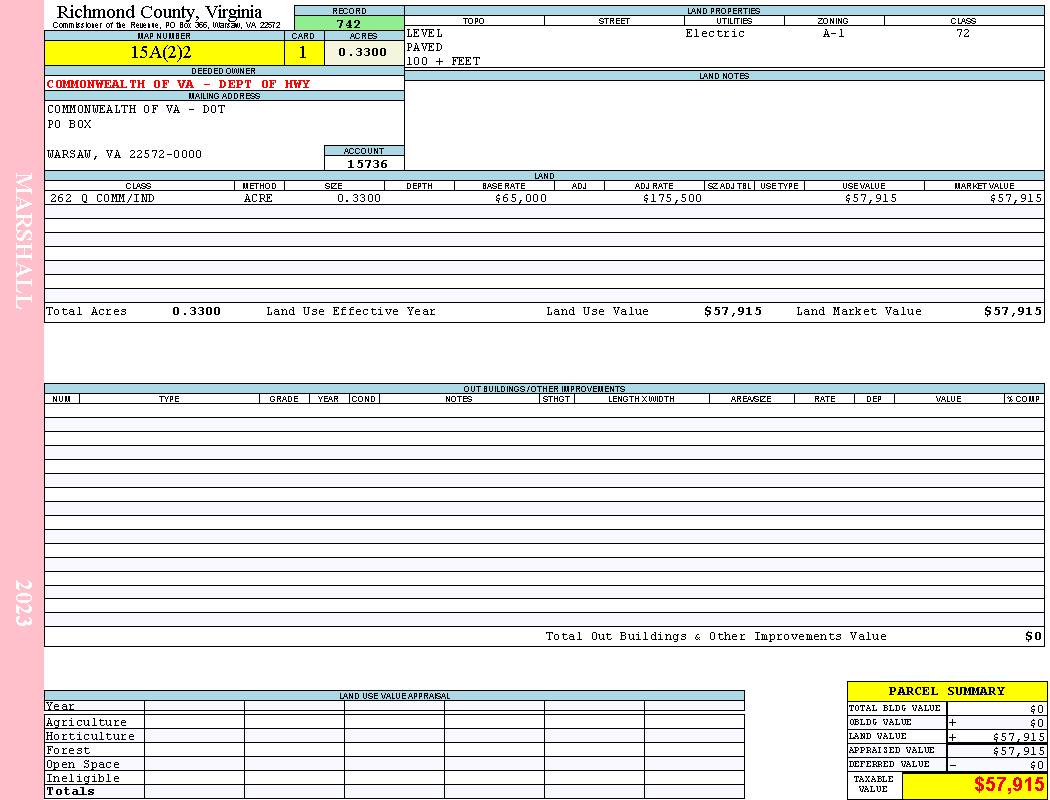
Task: Click the Land Use Value total $57,915
Action: pos(733,311)
